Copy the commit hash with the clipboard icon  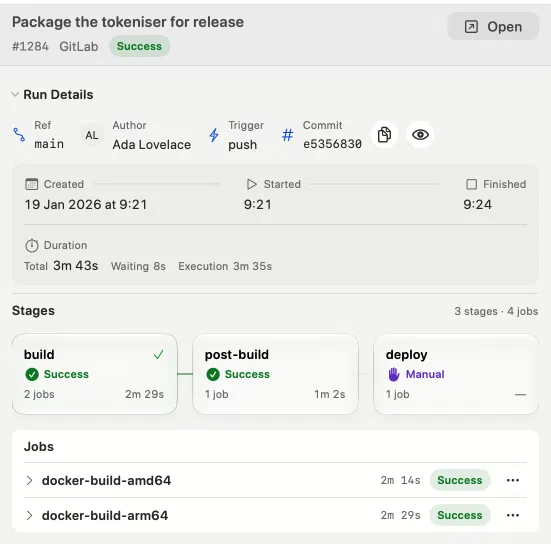coord(384,135)
